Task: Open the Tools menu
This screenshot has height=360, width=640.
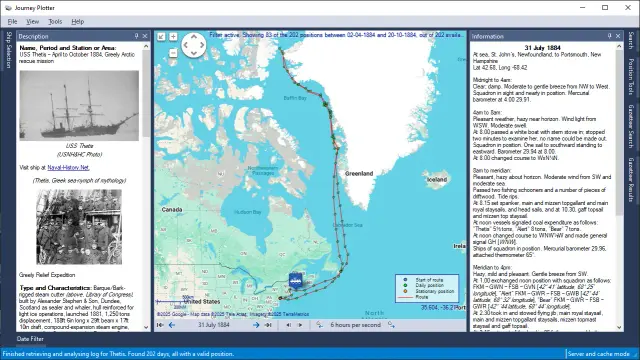Action: coord(55,22)
